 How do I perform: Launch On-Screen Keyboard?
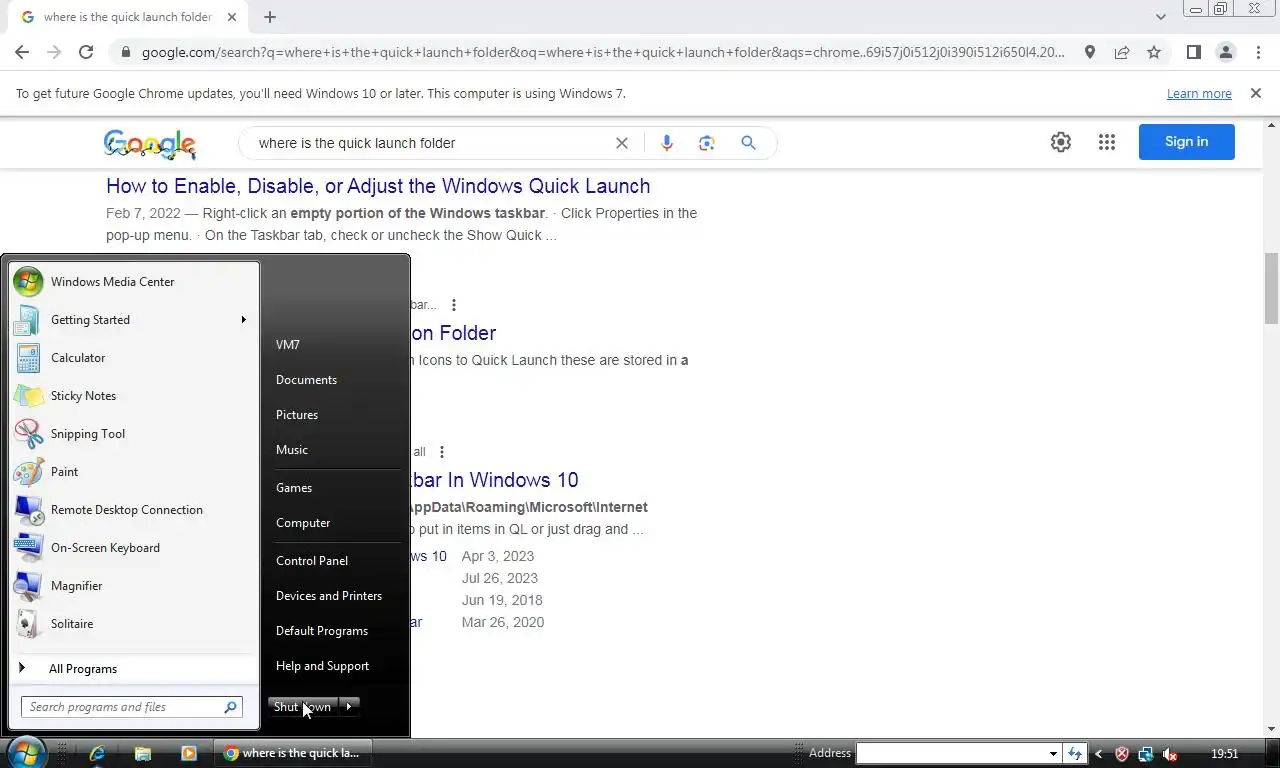(x=132, y=548)
